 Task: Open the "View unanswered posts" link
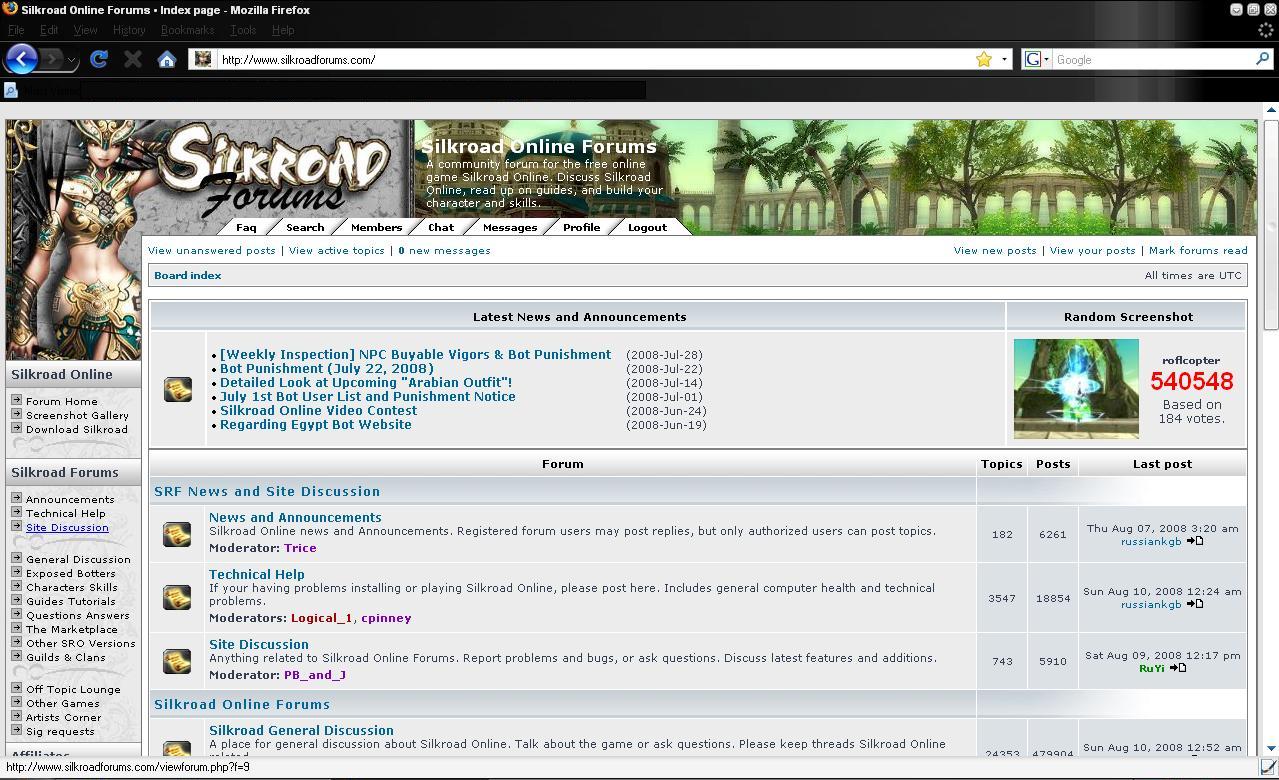[x=211, y=251]
